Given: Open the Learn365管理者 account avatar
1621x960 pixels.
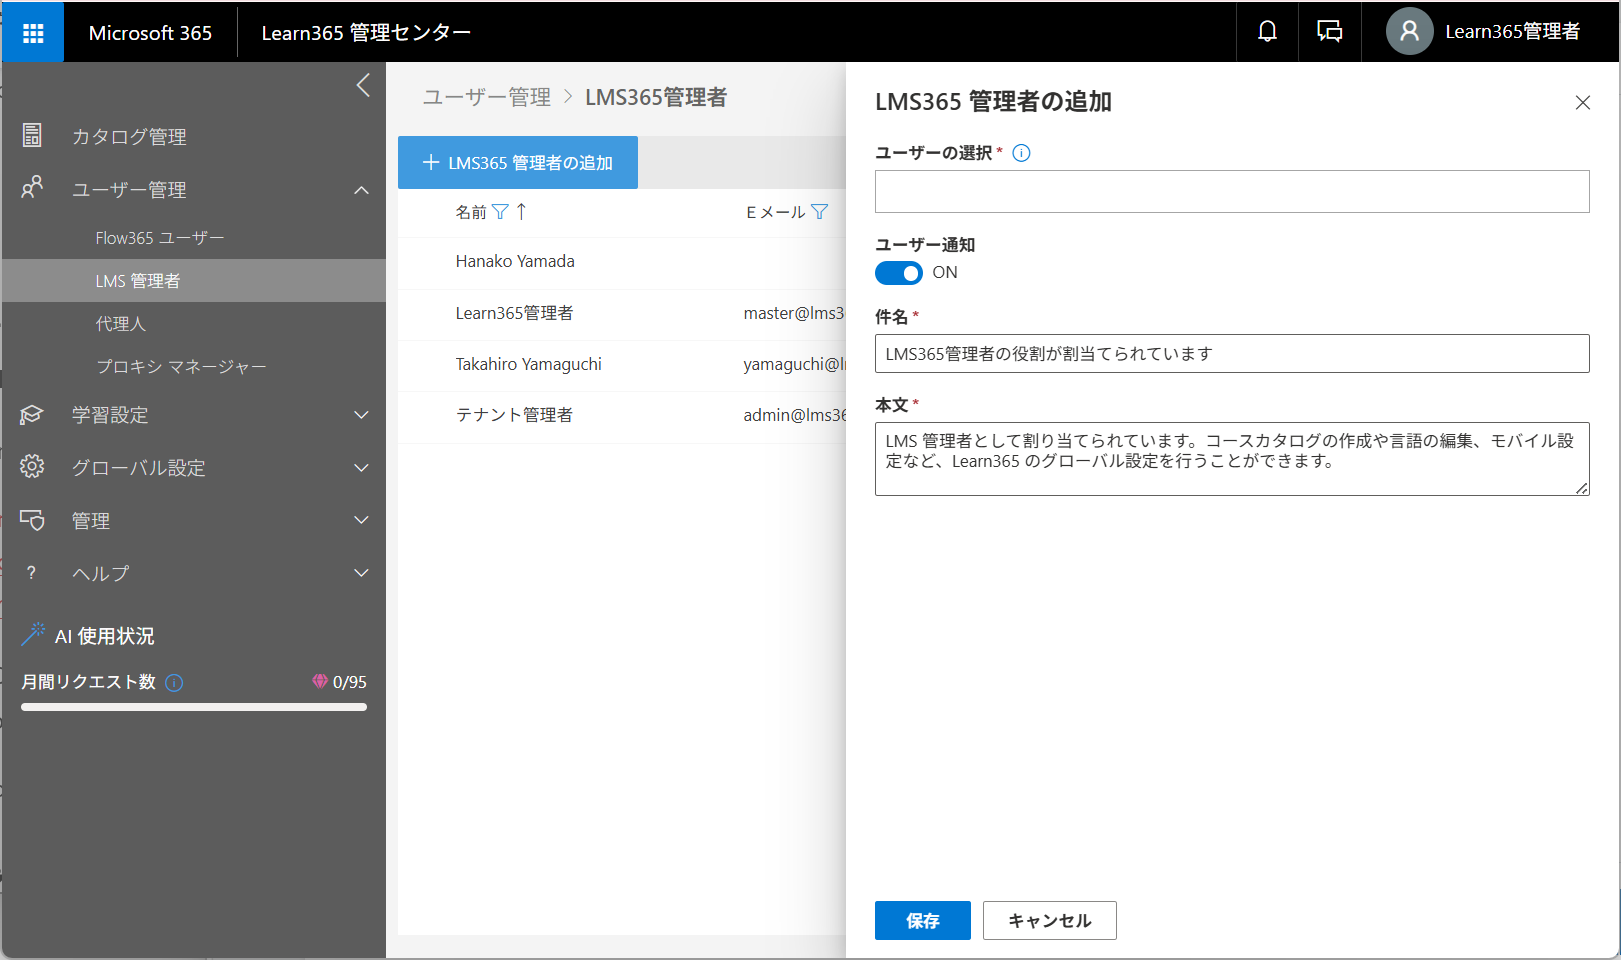Looking at the screenshot, I should (x=1409, y=32).
